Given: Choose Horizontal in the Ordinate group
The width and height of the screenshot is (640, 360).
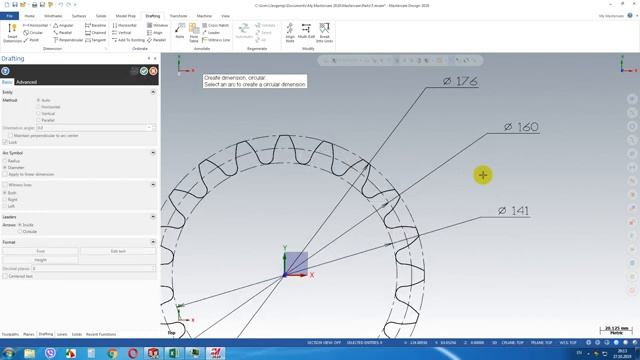Looking at the screenshot, I should 124,25.
